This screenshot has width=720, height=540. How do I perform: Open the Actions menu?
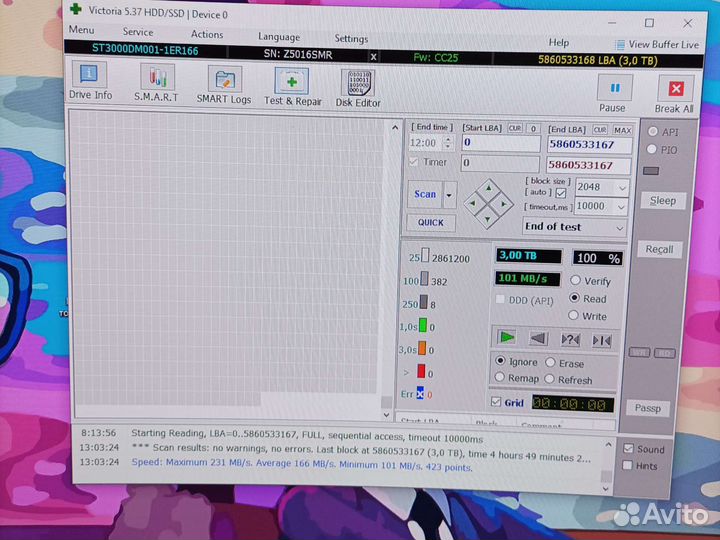point(207,34)
